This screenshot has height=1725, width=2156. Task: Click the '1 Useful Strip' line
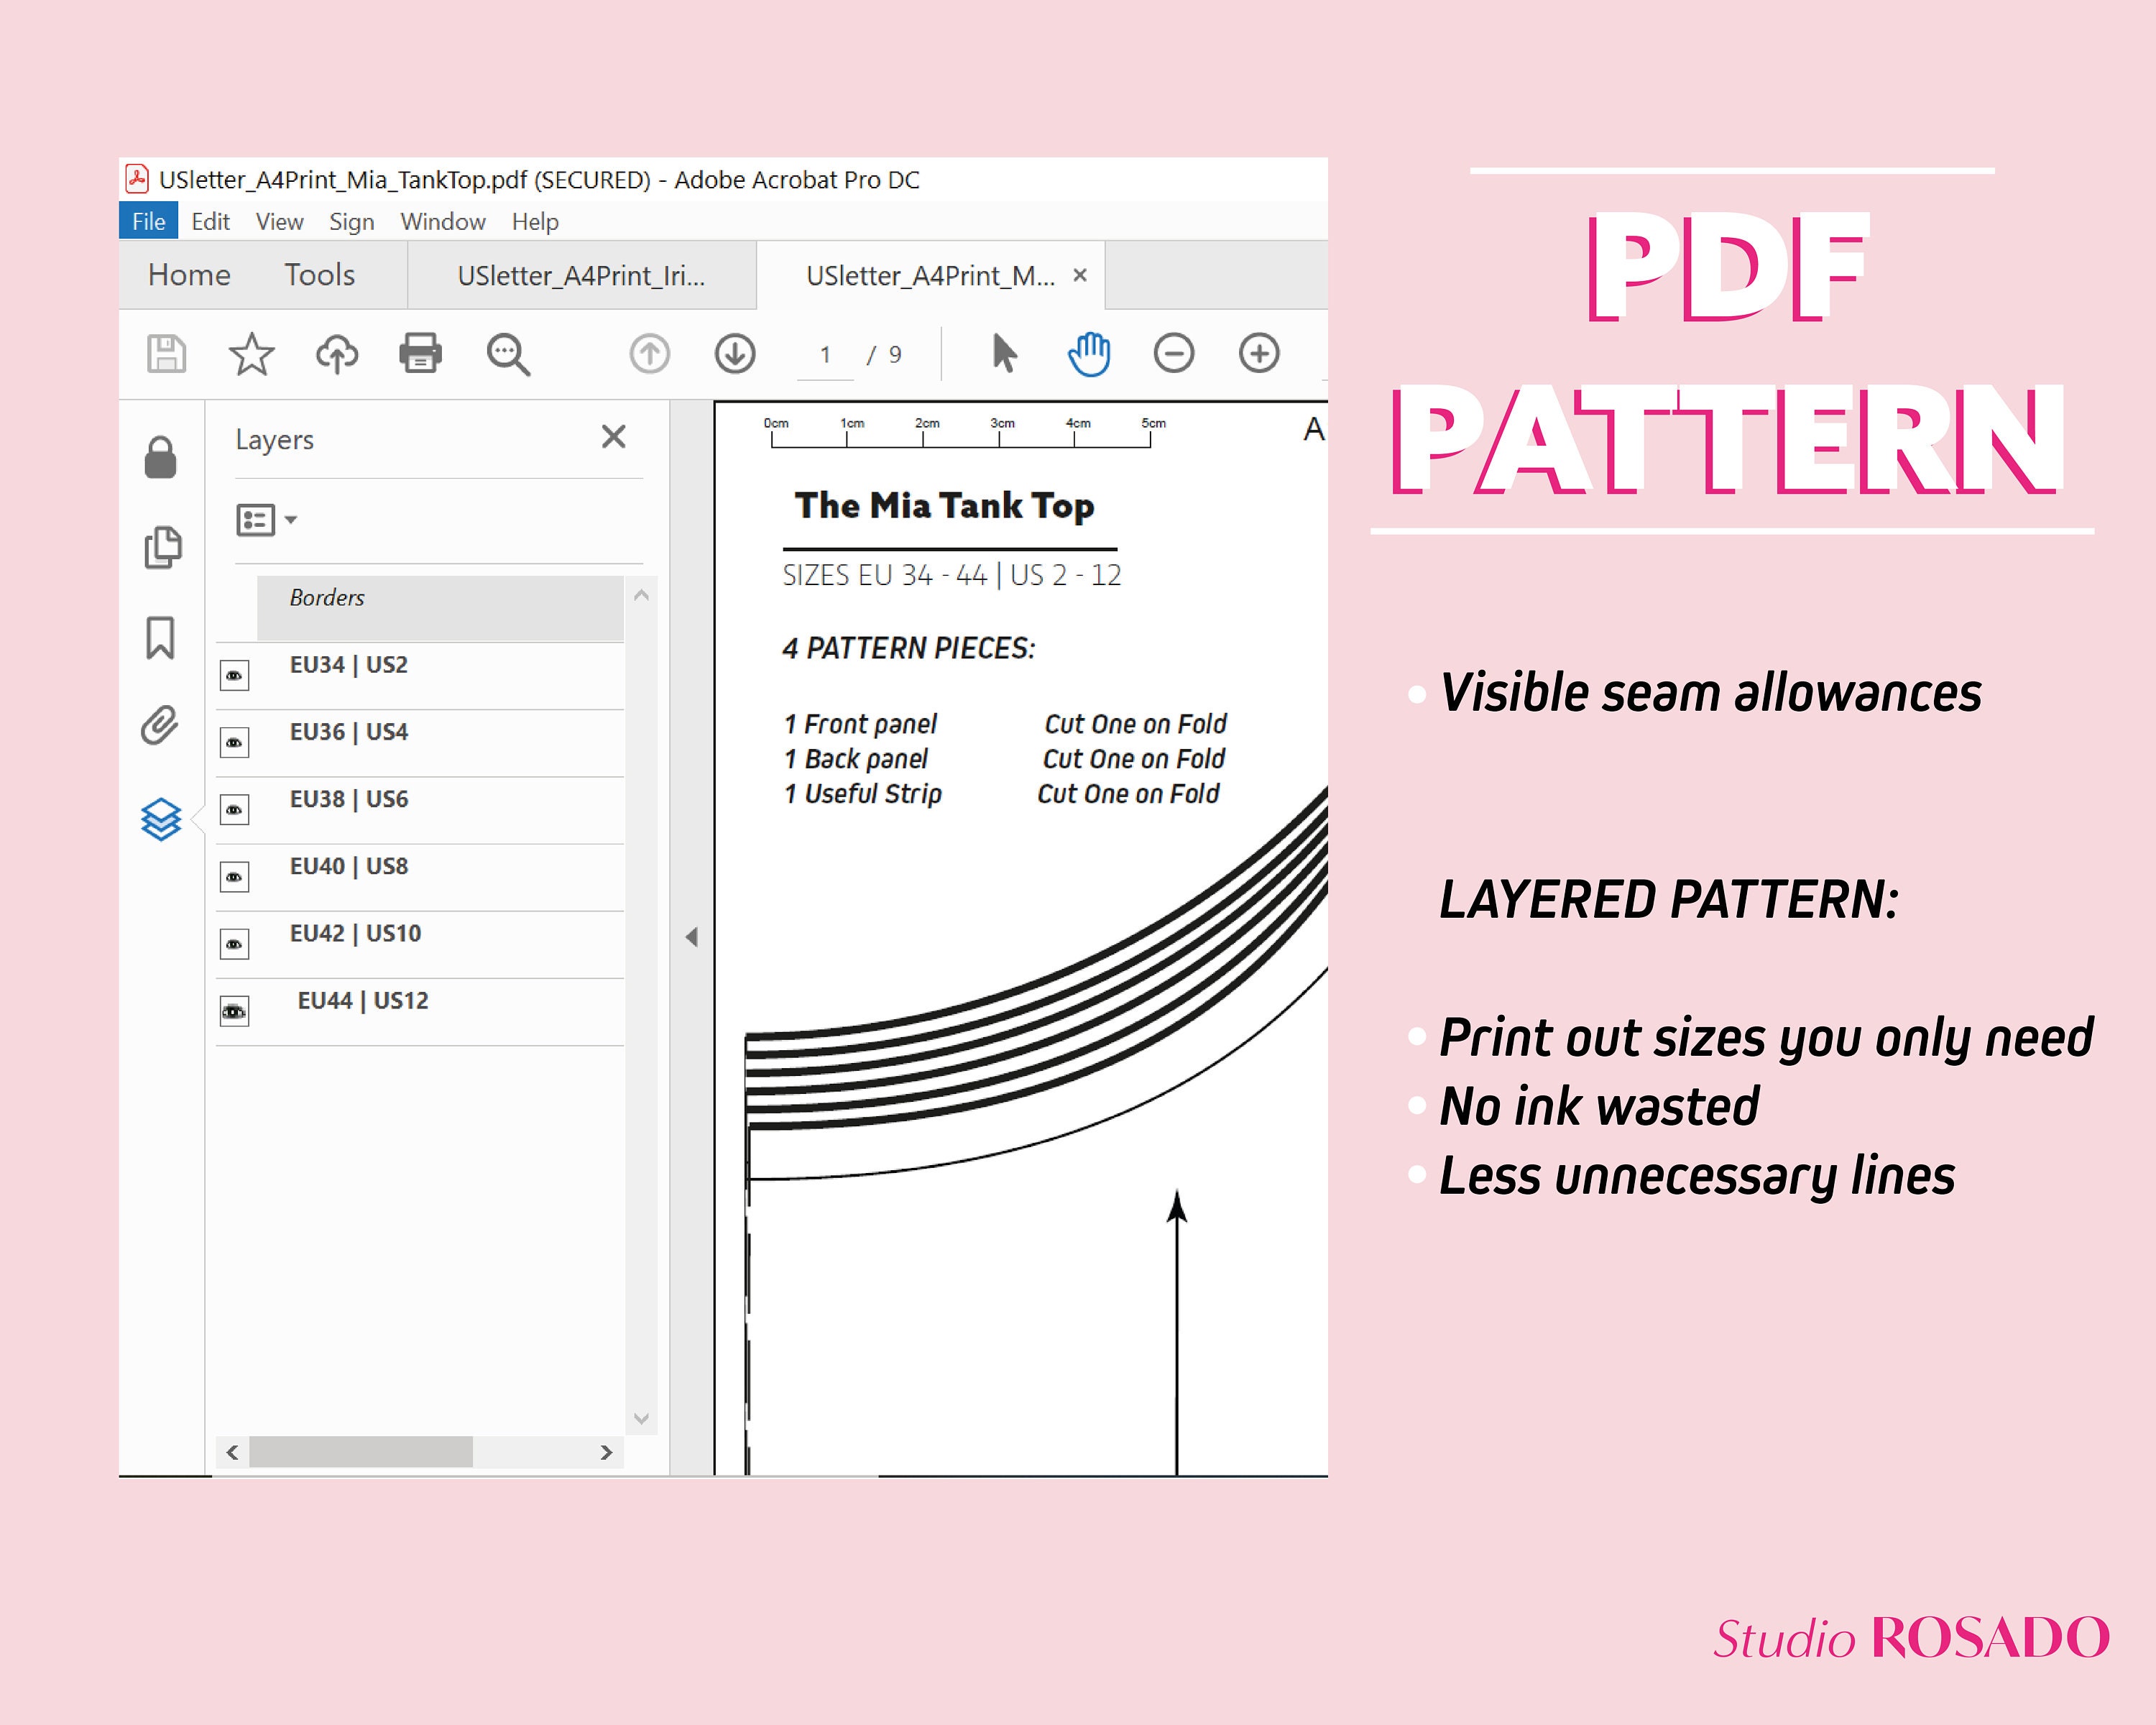(863, 794)
